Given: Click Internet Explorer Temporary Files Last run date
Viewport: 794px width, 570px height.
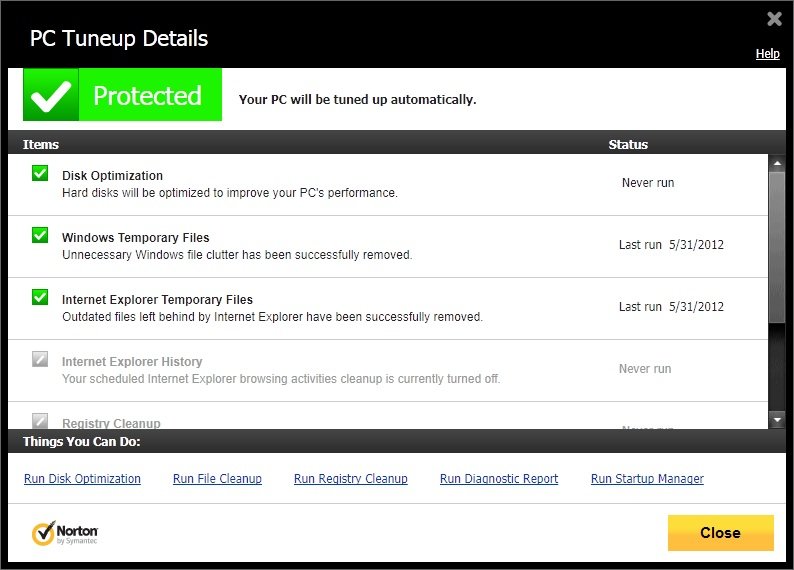Looking at the screenshot, I should (x=671, y=307).
